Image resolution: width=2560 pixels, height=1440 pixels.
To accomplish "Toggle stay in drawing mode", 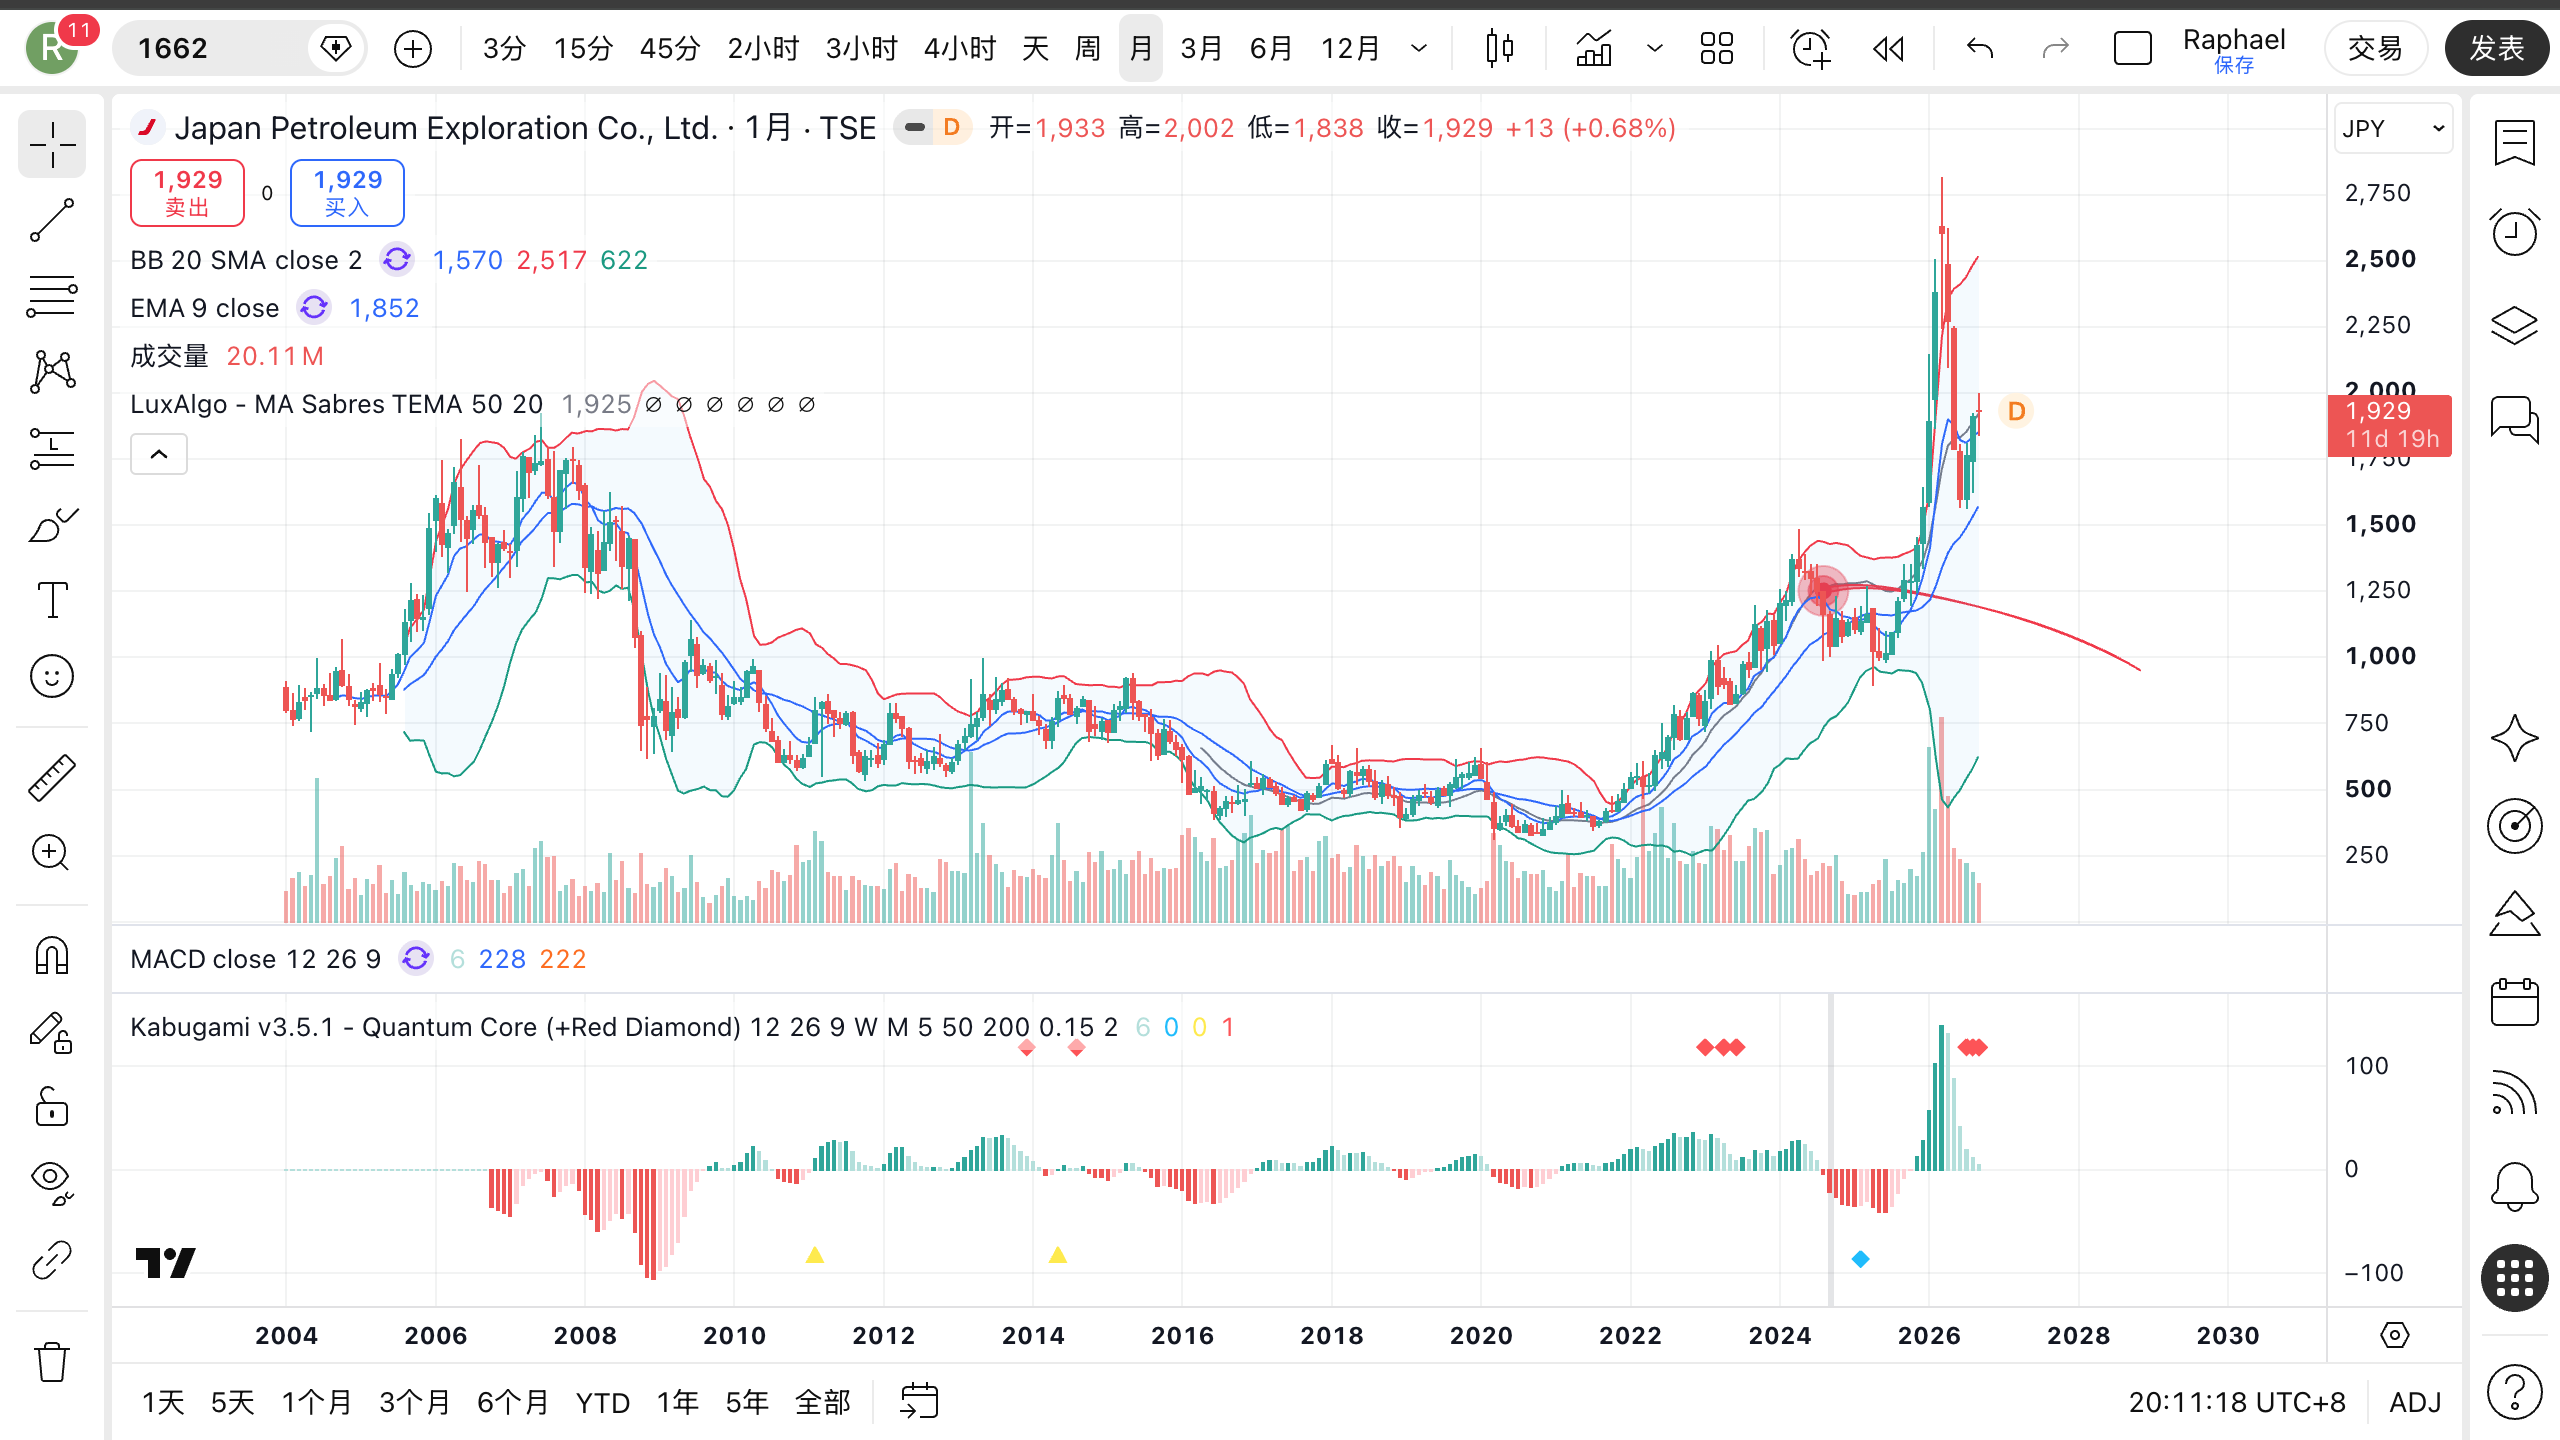I will (x=52, y=1032).
